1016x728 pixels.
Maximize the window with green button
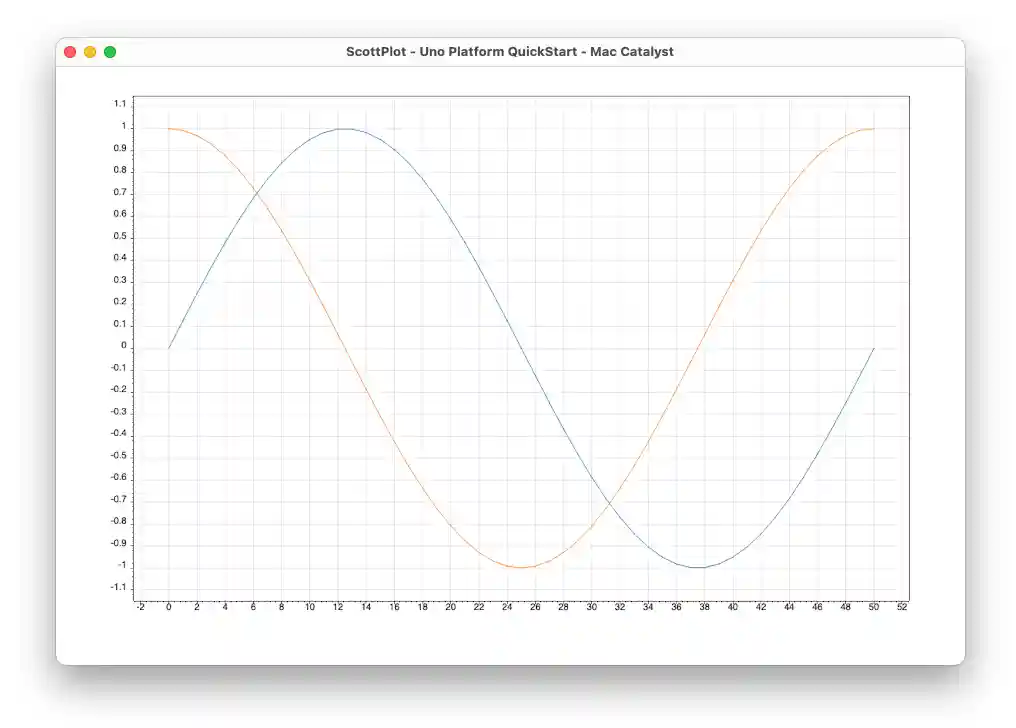coord(110,52)
